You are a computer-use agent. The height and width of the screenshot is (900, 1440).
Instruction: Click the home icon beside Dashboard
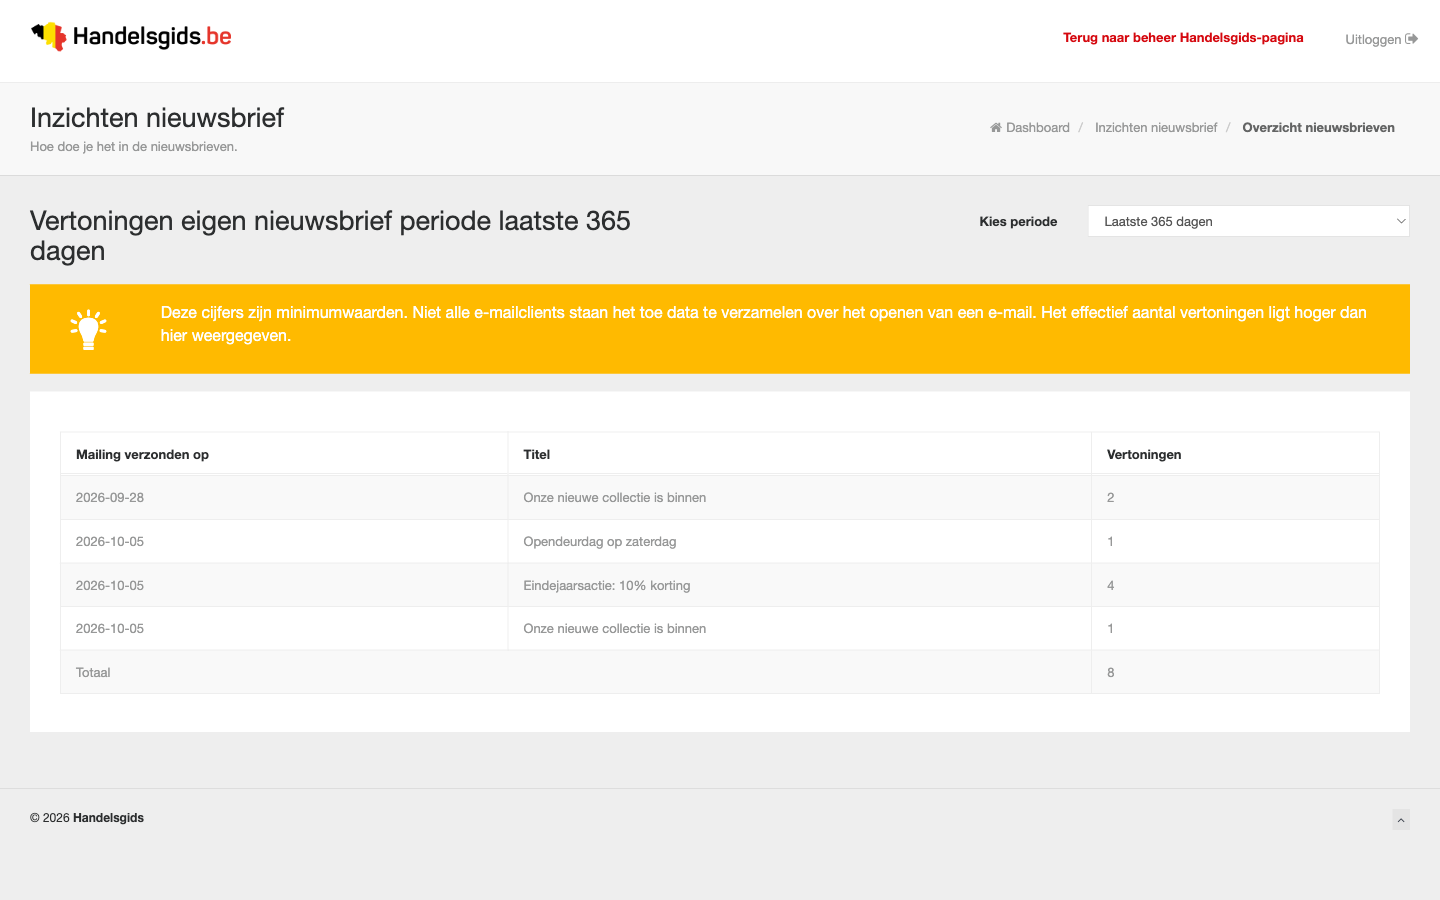(x=996, y=127)
